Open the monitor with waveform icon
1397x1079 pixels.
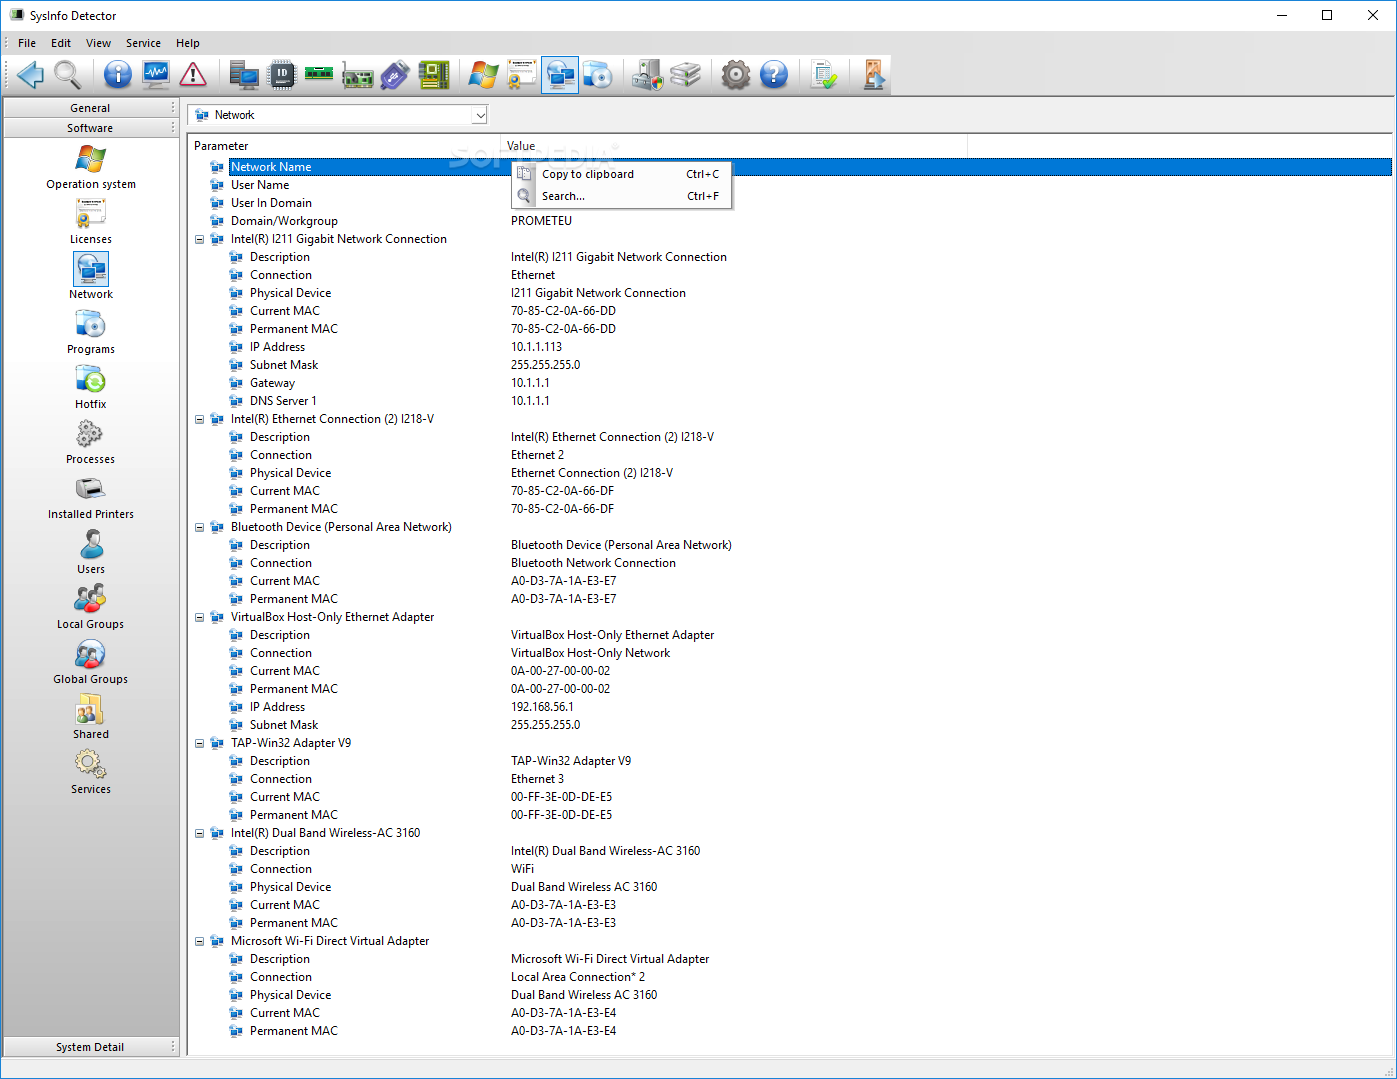[x=156, y=75]
